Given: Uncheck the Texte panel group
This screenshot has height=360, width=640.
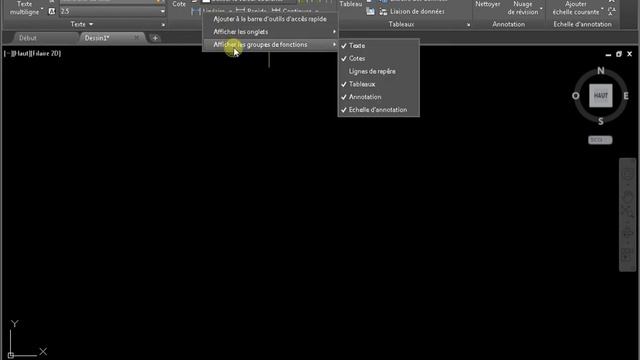Looking at the screenshot, I should point(378,46).
